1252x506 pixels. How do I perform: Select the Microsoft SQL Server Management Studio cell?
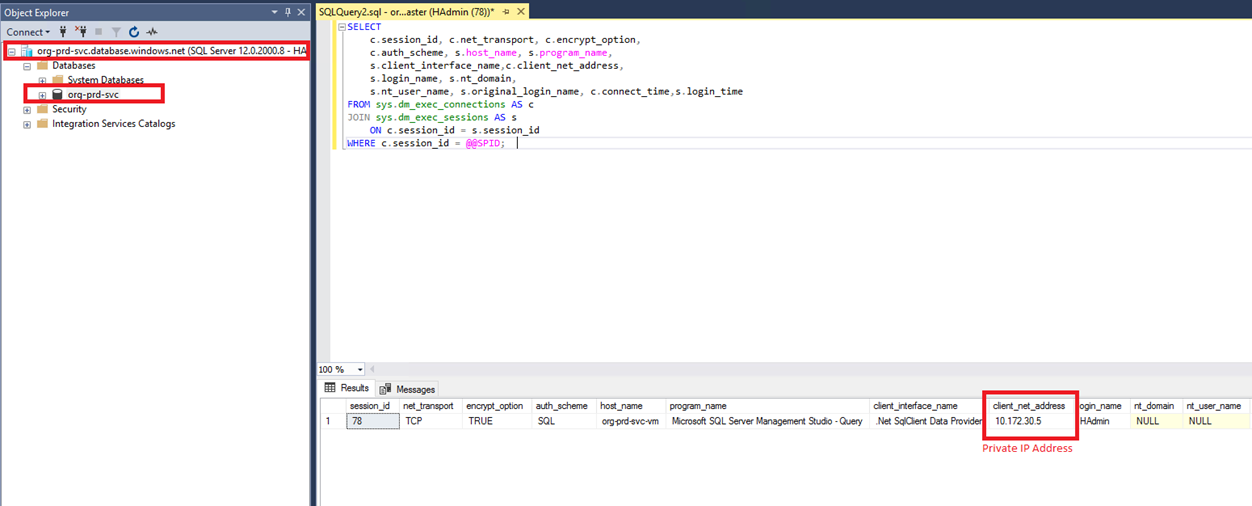click(x=768, y=421)
